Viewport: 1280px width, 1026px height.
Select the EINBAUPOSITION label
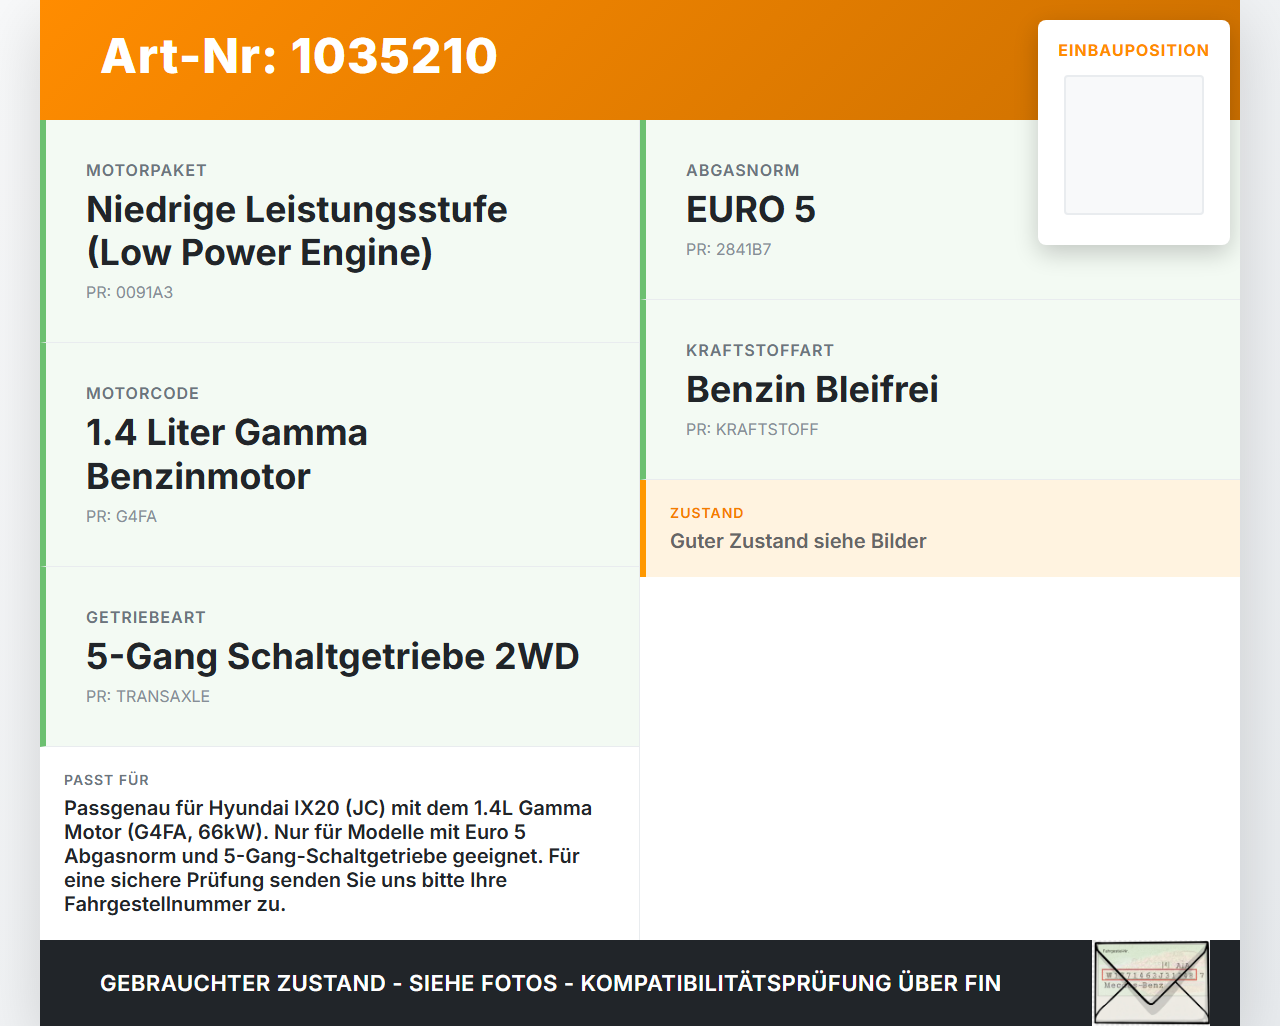[1134, 50]
